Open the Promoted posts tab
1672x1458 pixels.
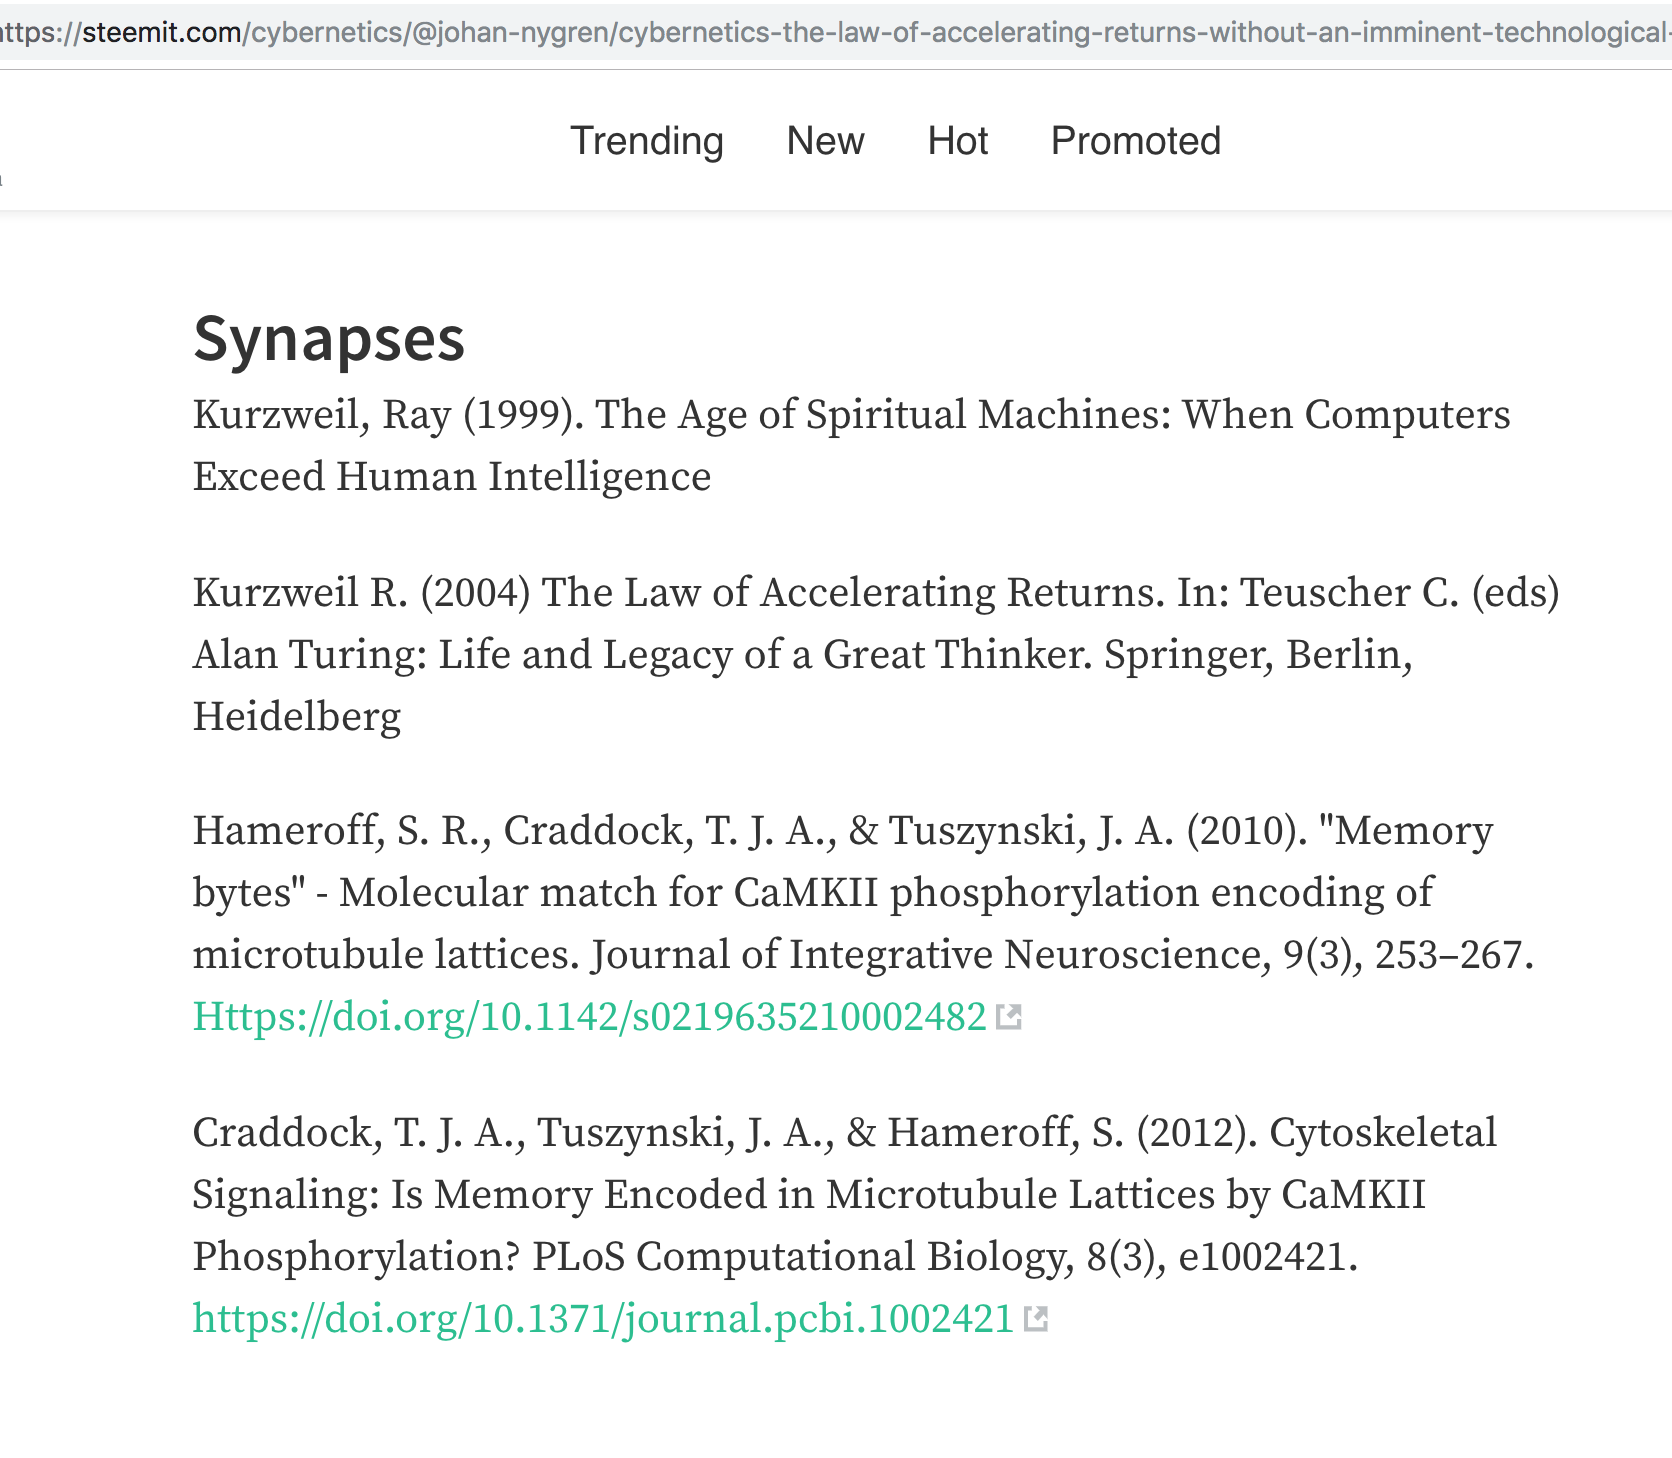[x=1136, y=141]
